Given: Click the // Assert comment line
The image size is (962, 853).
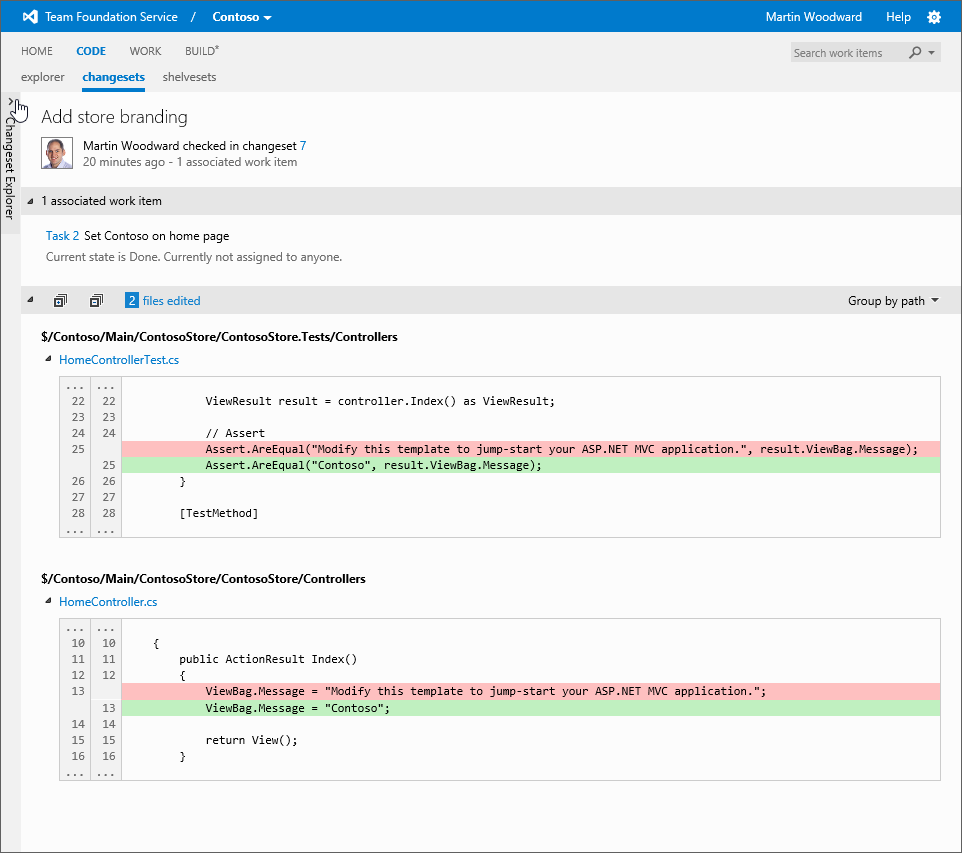Looking at the screenshot, I should point(235,433).
